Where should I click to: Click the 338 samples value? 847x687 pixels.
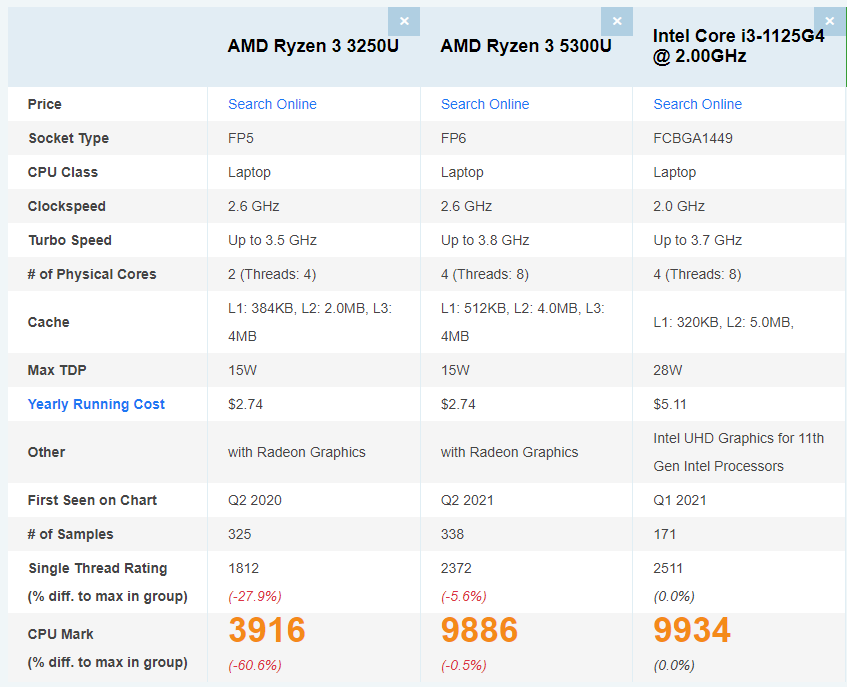coord(452,534)
